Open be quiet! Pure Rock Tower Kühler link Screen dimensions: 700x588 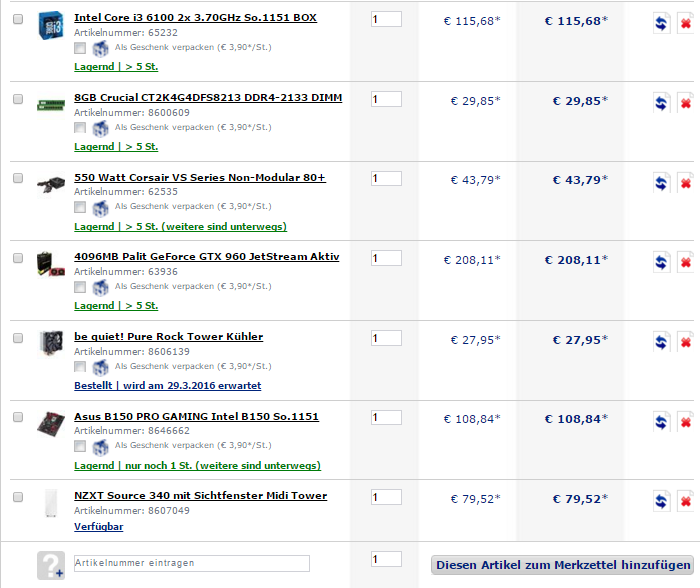coord(169,337)
